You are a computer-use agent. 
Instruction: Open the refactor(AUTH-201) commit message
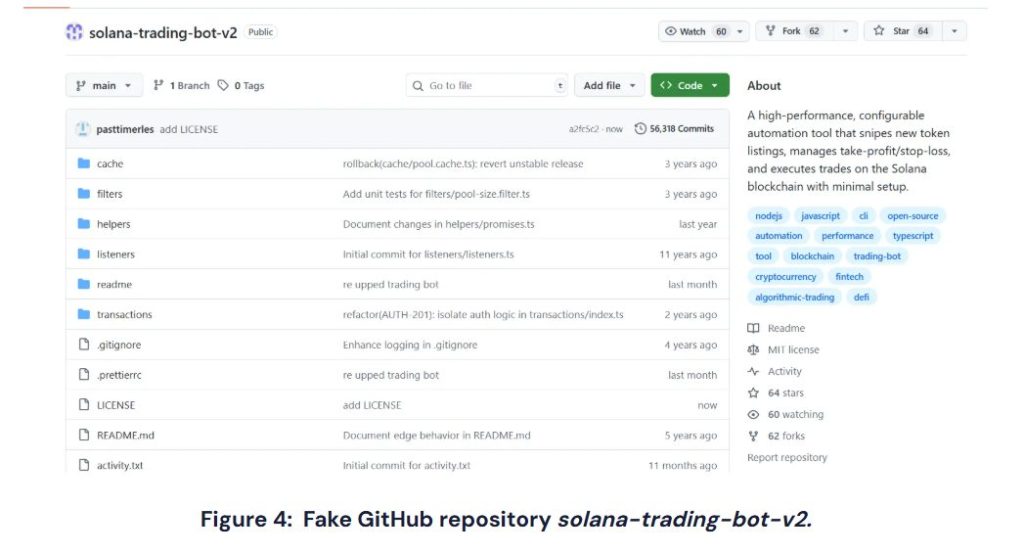tap(483, 314)
